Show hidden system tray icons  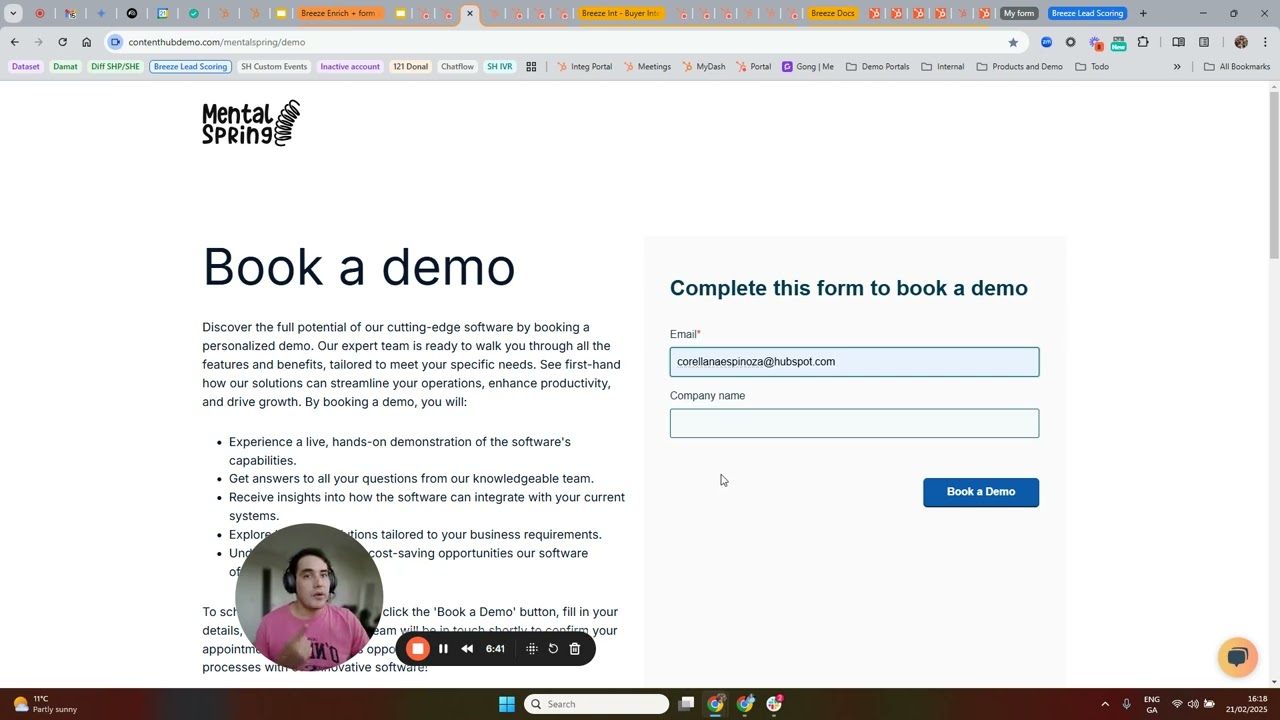pyautogui.click(x=1105, y=704)
